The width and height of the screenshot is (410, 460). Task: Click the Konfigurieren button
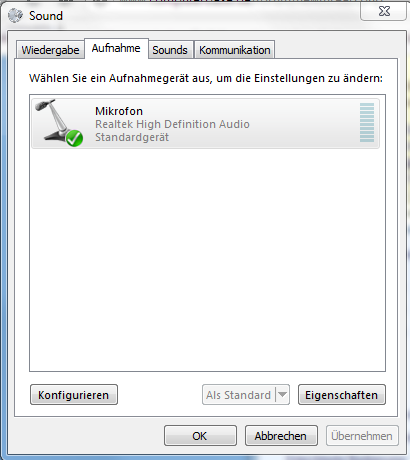point(74,395)
